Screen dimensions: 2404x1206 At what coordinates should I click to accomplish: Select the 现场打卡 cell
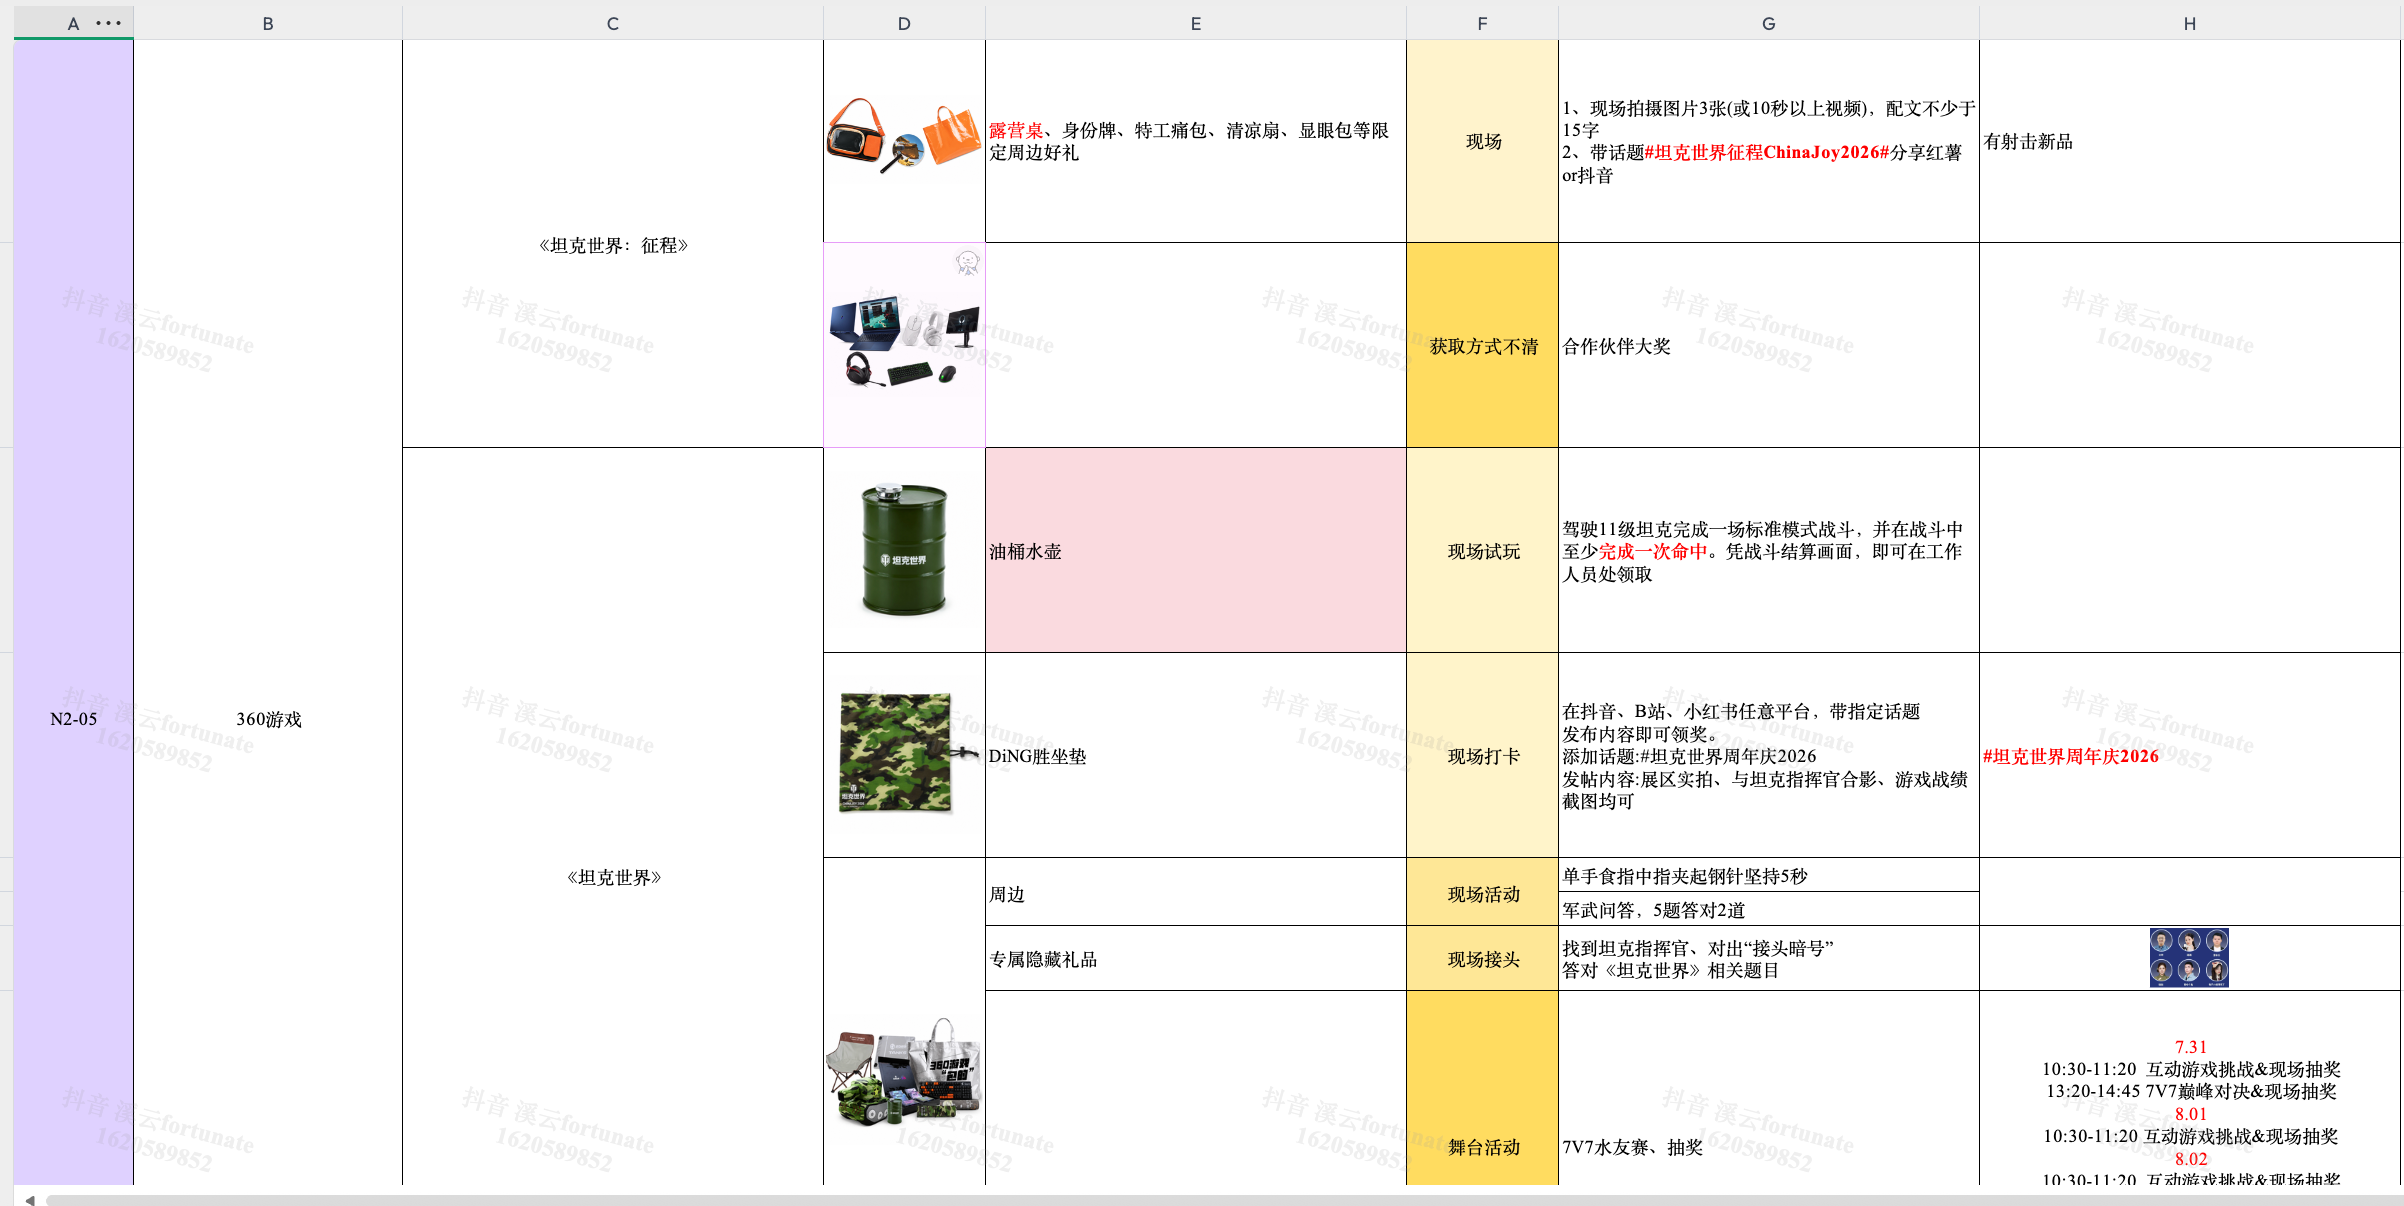click(1482, 755)
